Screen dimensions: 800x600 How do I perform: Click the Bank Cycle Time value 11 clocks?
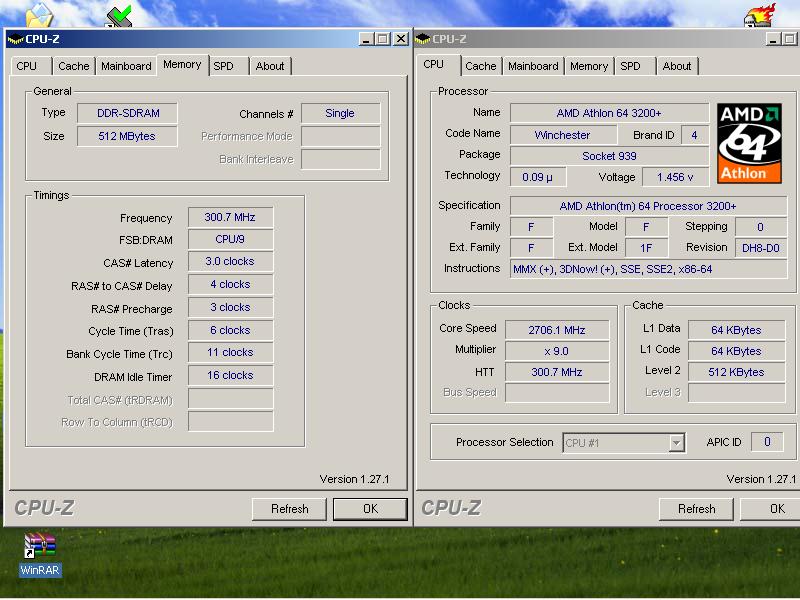tap(231, 353)
